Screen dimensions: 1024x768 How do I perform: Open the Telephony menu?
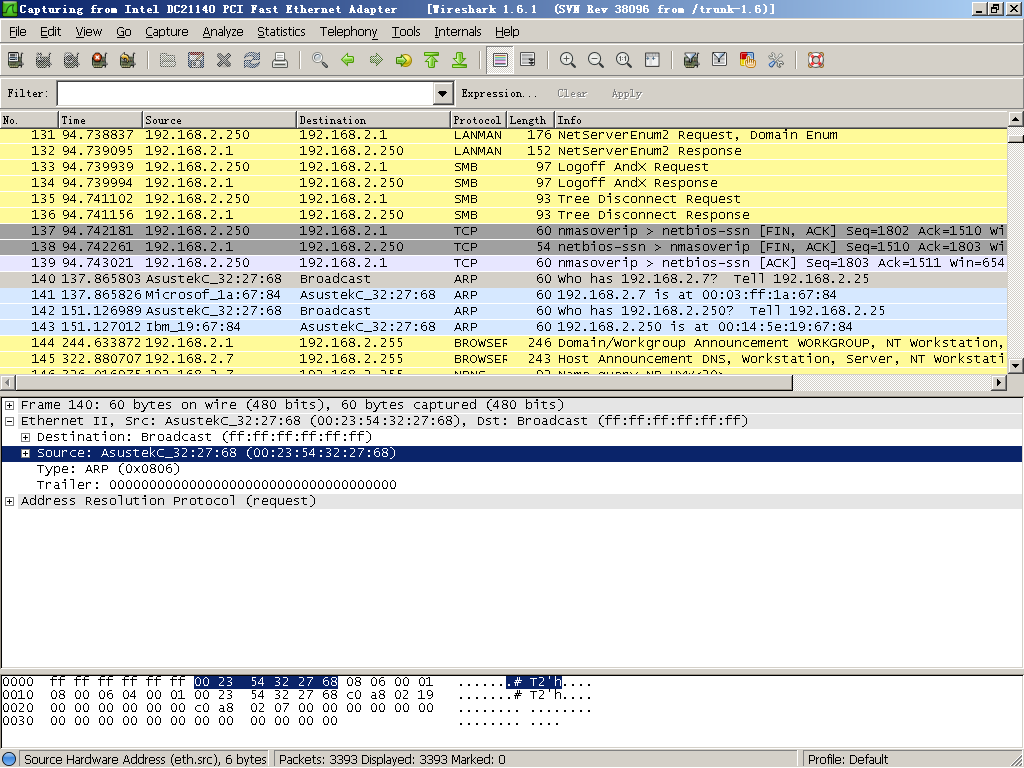348,32
